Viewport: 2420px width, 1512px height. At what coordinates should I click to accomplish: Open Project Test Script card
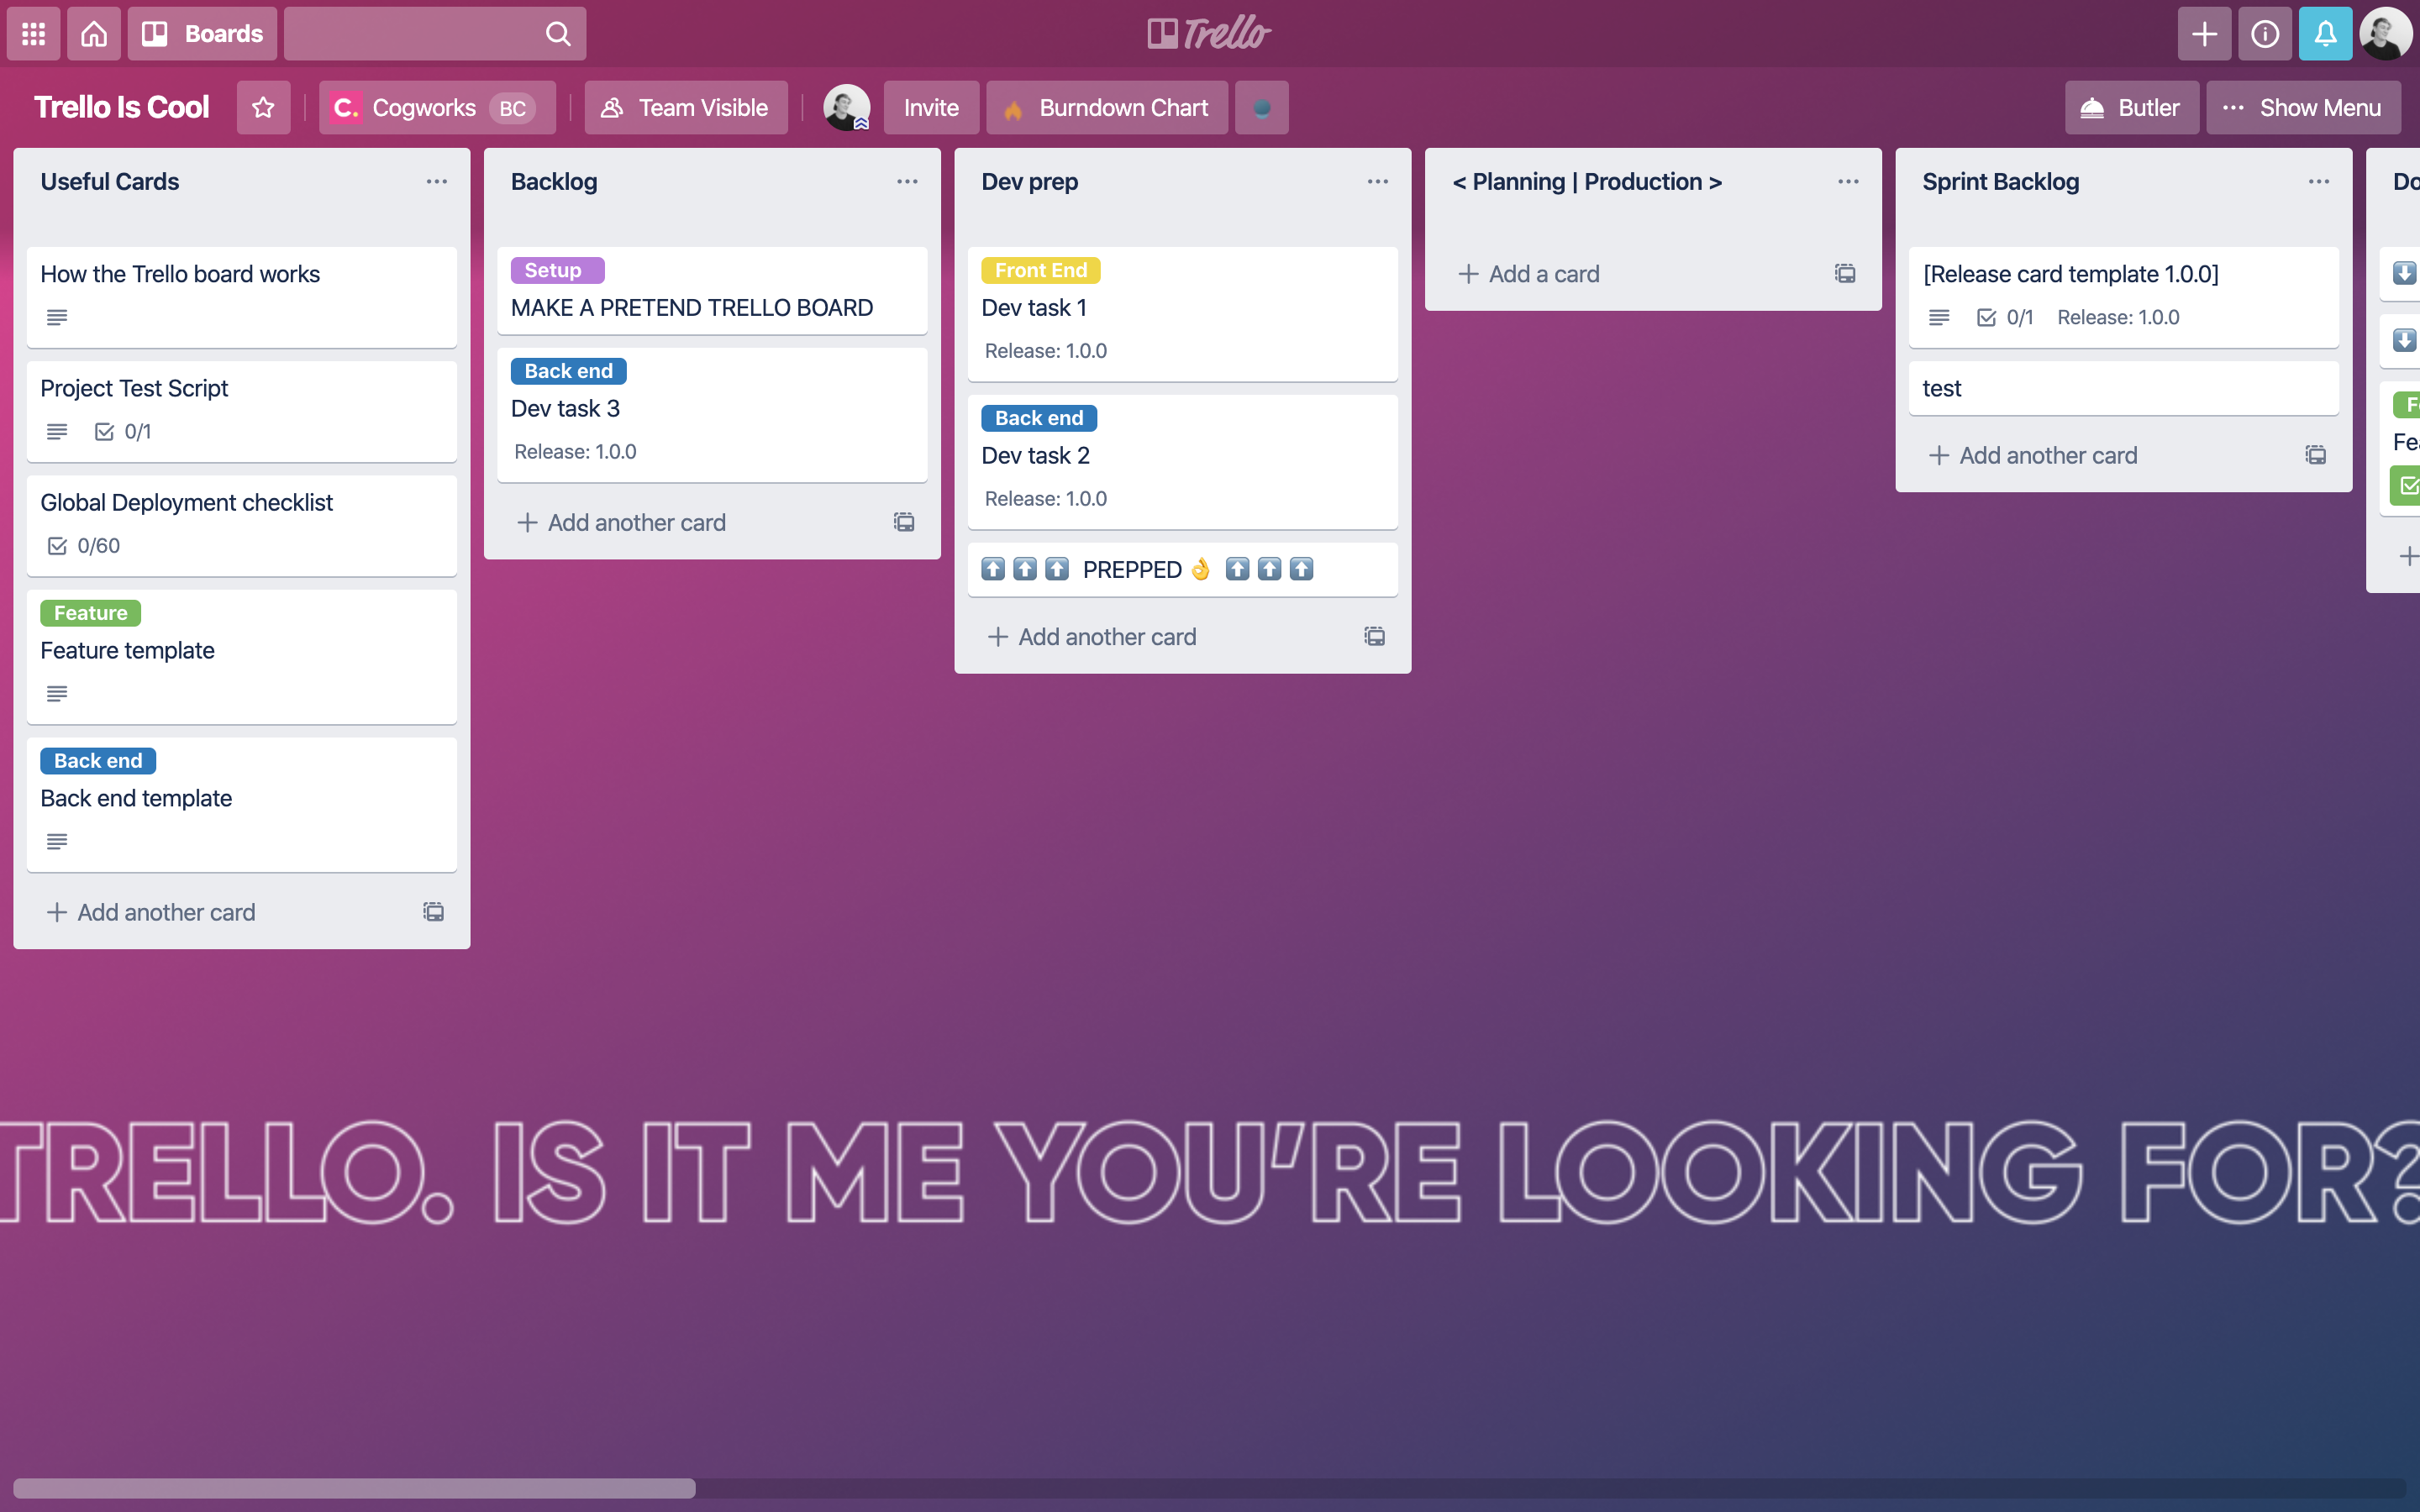[x=242, y=411]
